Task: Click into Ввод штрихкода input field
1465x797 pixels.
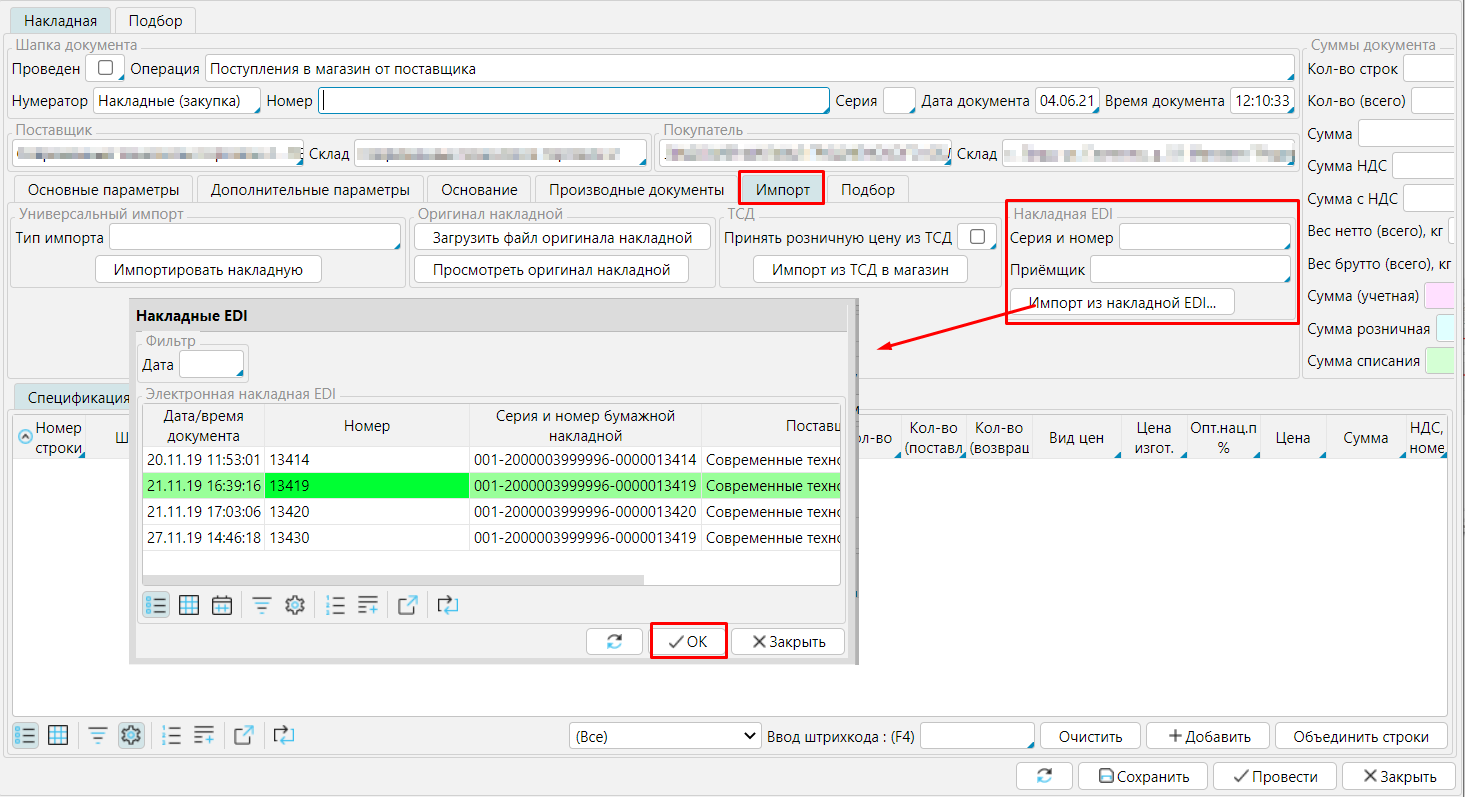Action: click(976, 736)
